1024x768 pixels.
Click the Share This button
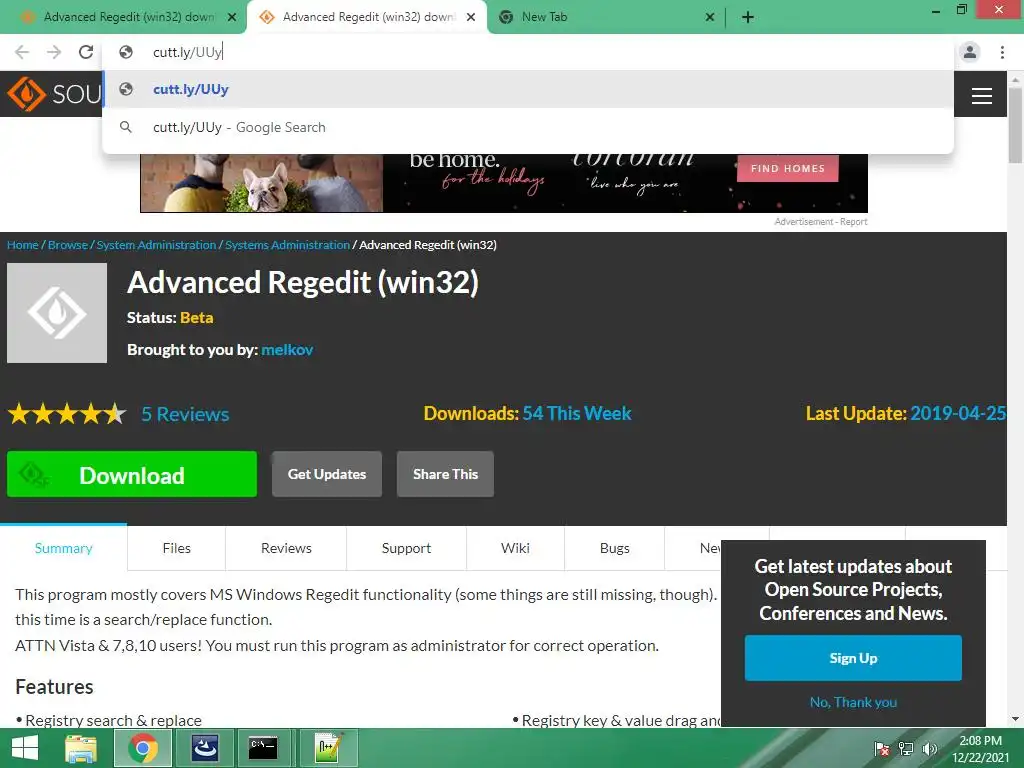445,474
